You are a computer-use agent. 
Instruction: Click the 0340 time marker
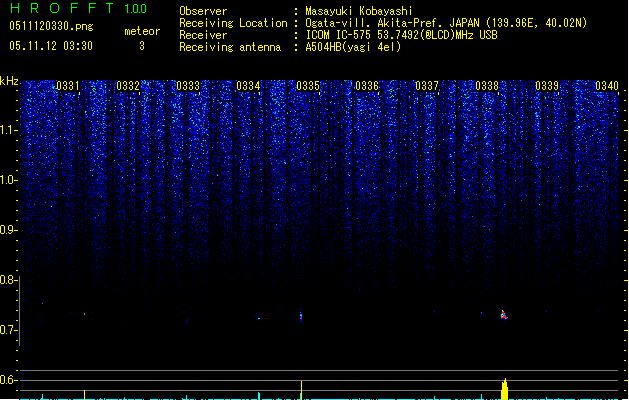click(x=607, y=86)
